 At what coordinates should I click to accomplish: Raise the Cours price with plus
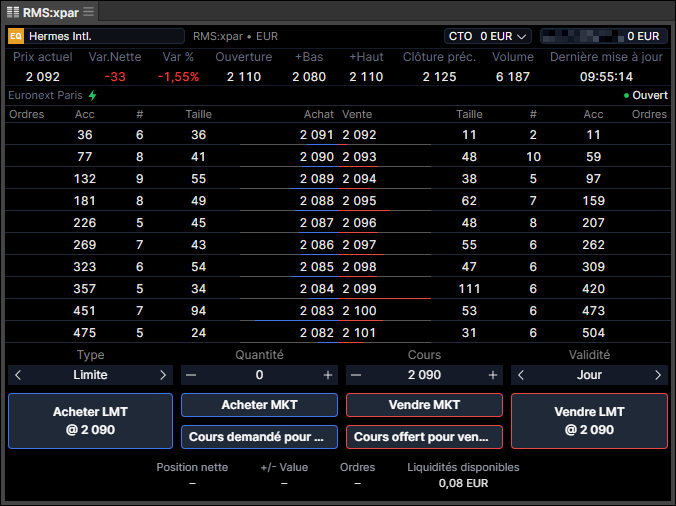[x=492, y=375]
